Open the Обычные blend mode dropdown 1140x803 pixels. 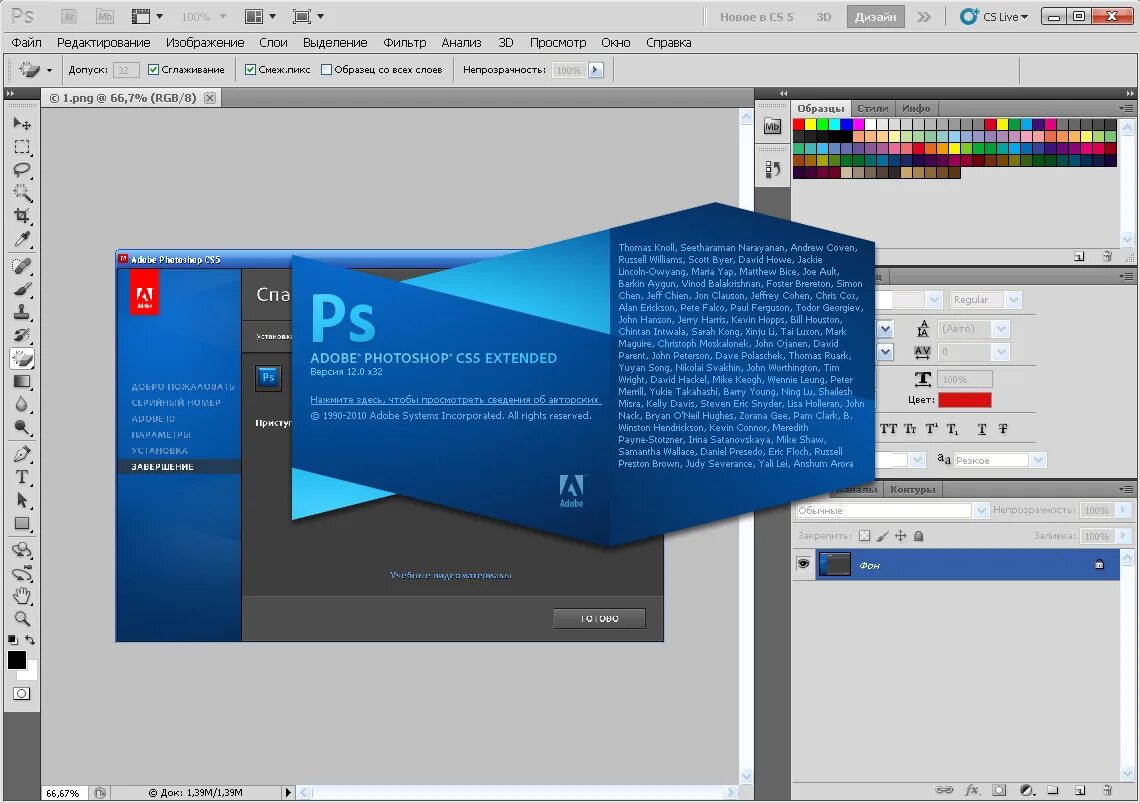click(x=981, y=511)
